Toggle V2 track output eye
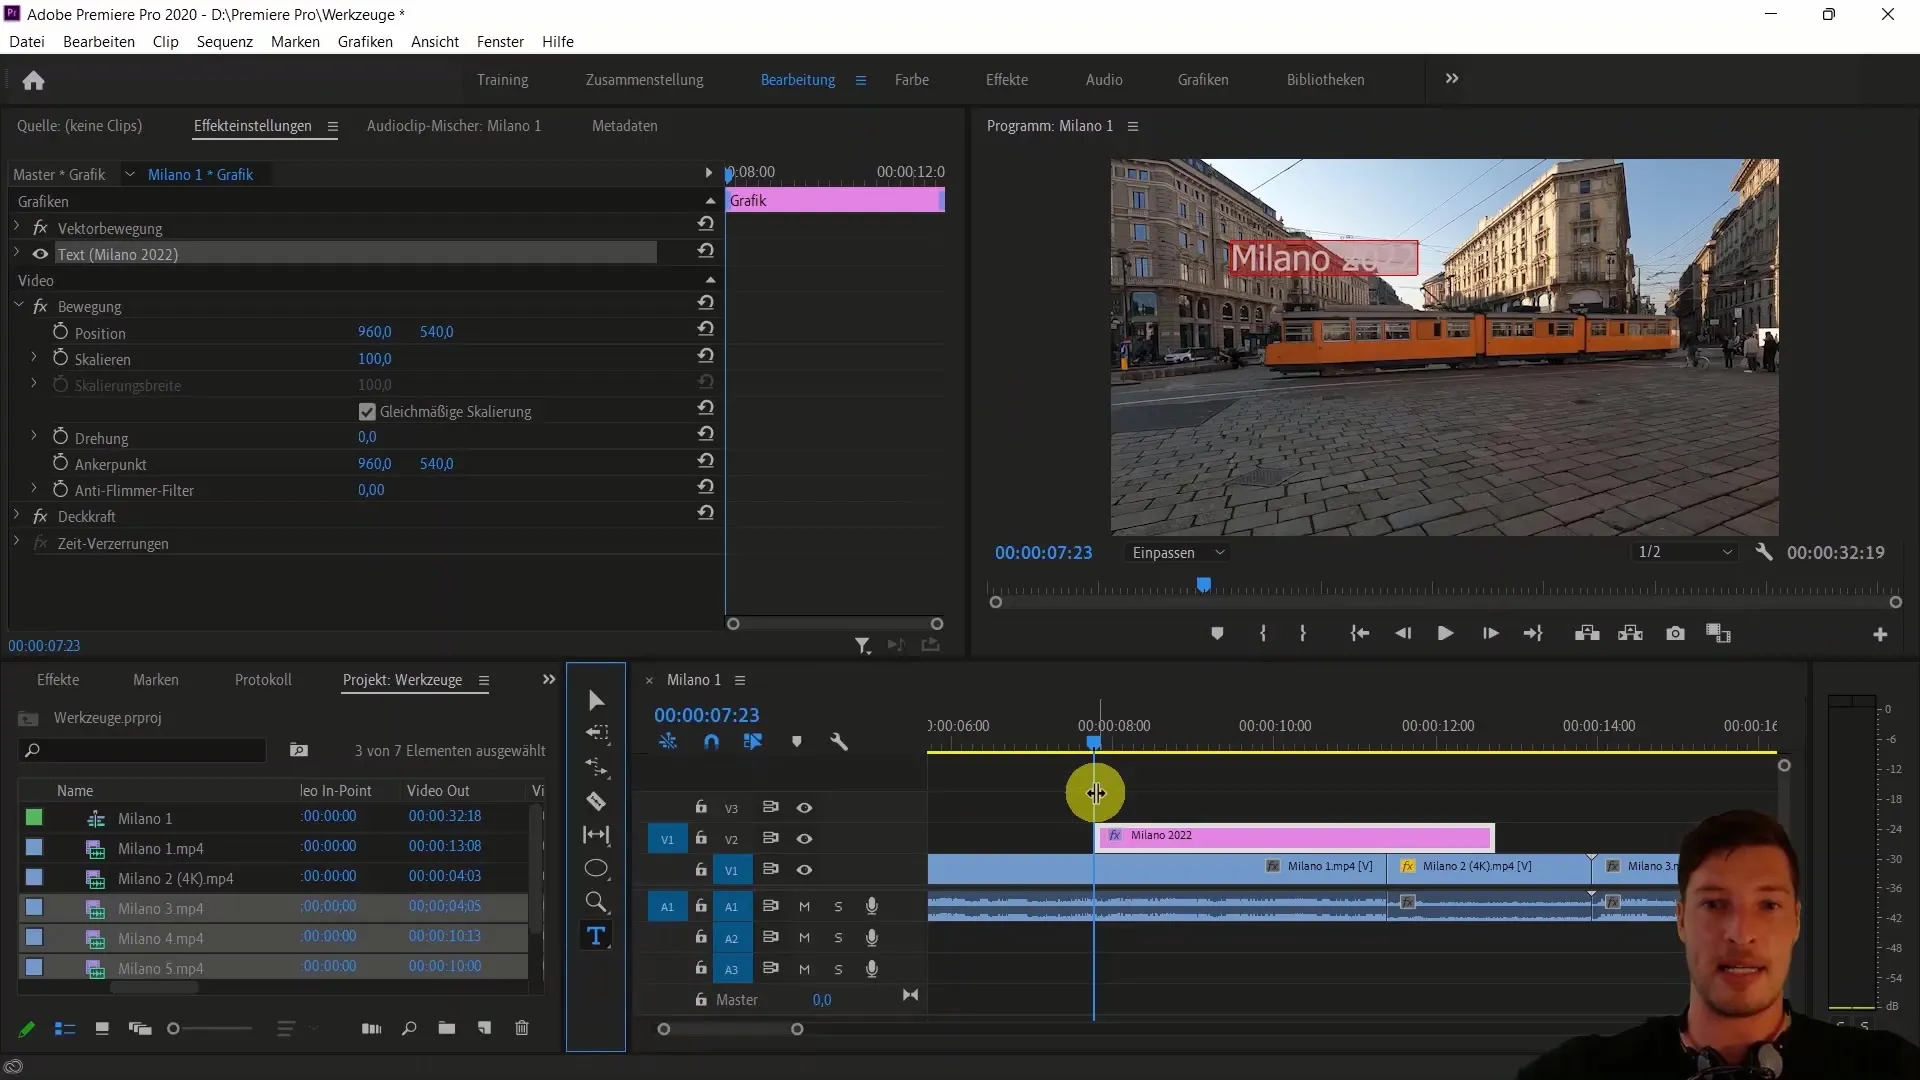This screenshot has width=1920, height=1080. (804, 839)
